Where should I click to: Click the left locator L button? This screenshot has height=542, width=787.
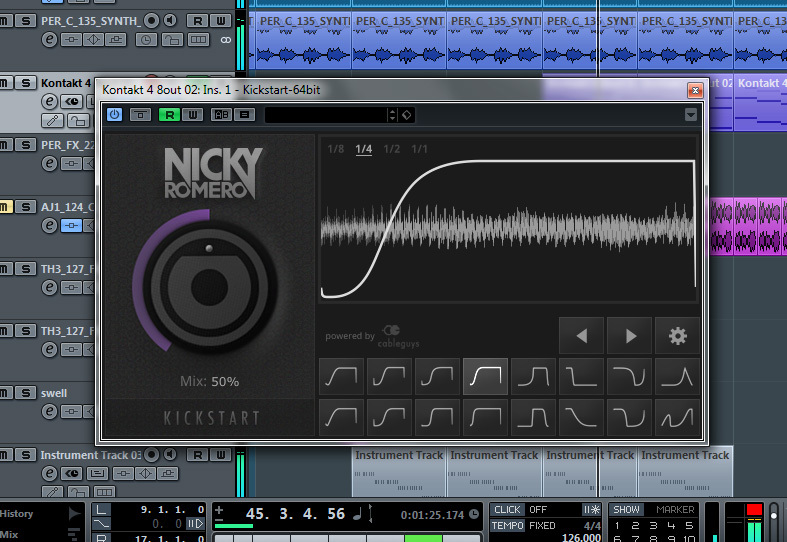(x=101, y=510)
